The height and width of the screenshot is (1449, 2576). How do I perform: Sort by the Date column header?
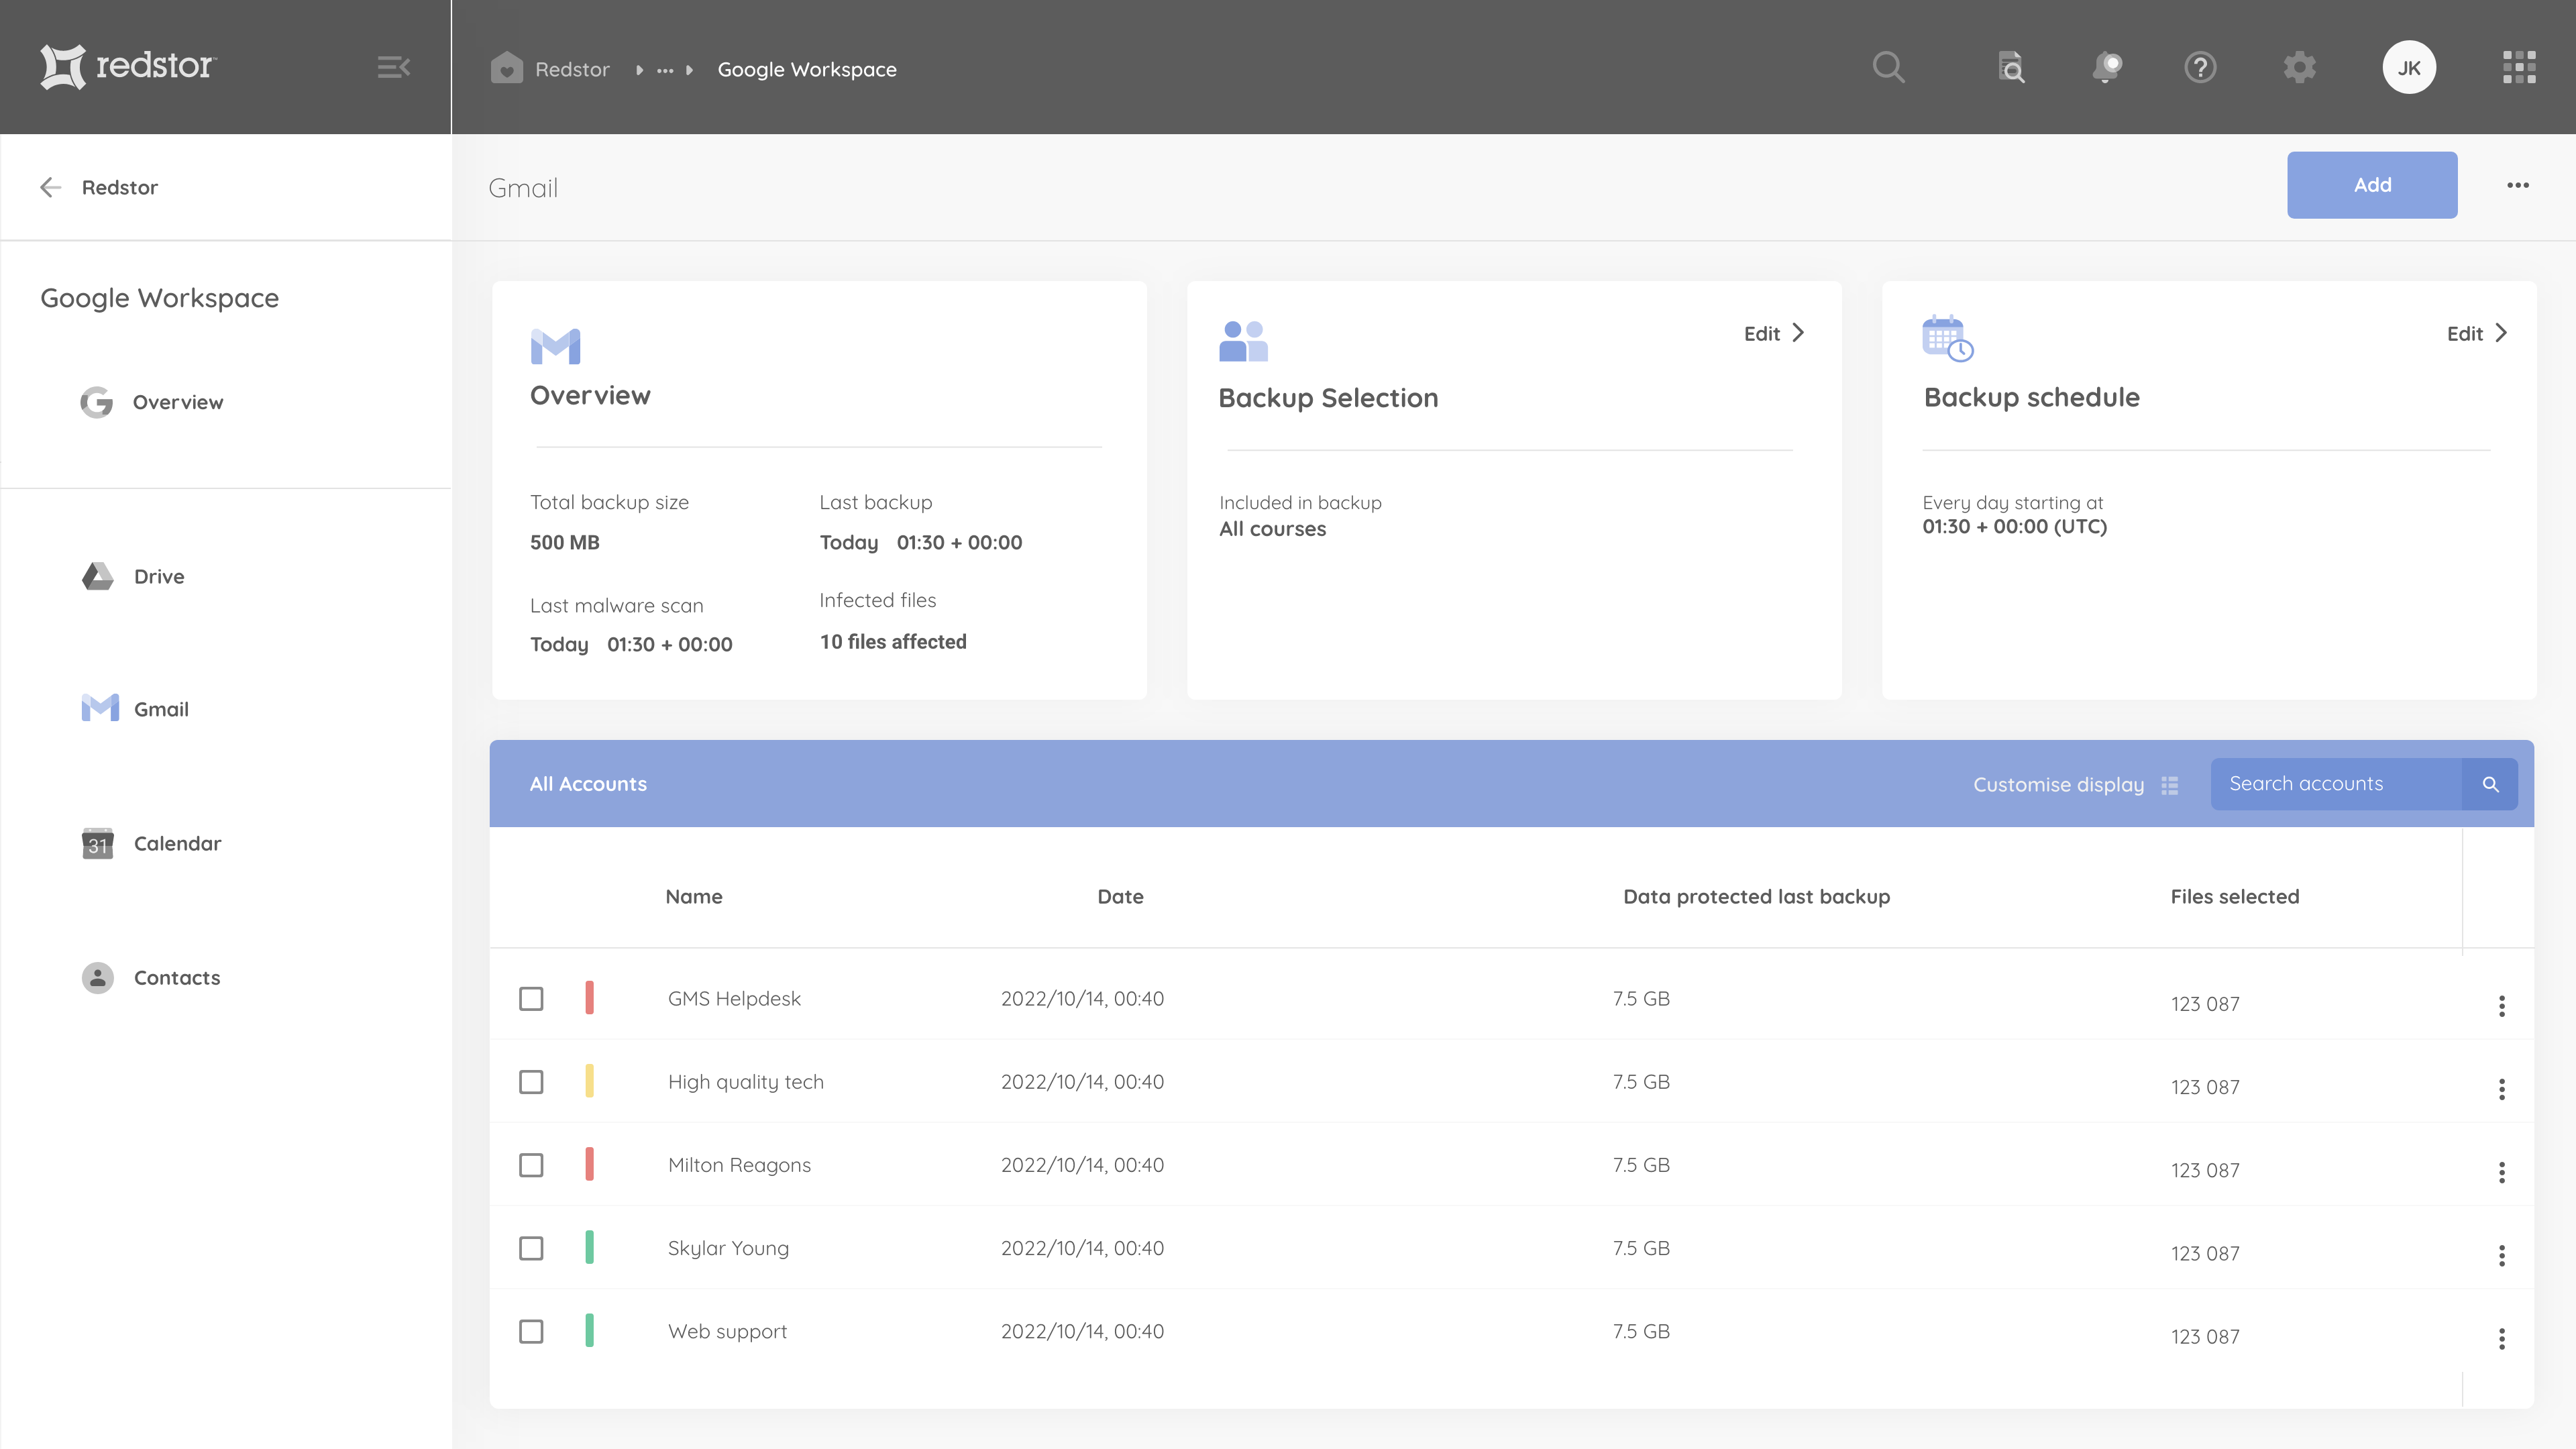(x=1120, y=896)
